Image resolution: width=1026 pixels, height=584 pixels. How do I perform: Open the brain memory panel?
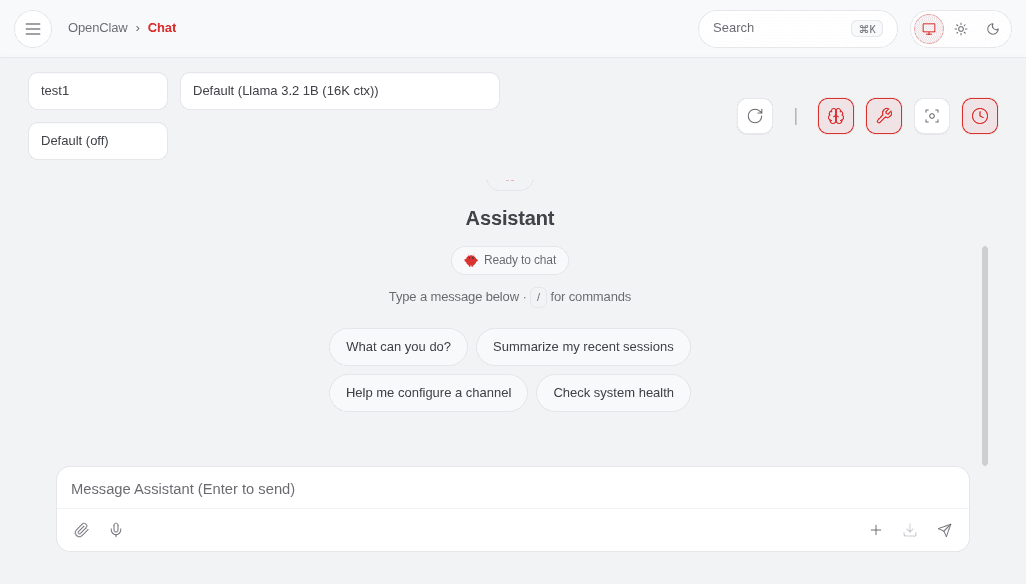pos(836,116)
